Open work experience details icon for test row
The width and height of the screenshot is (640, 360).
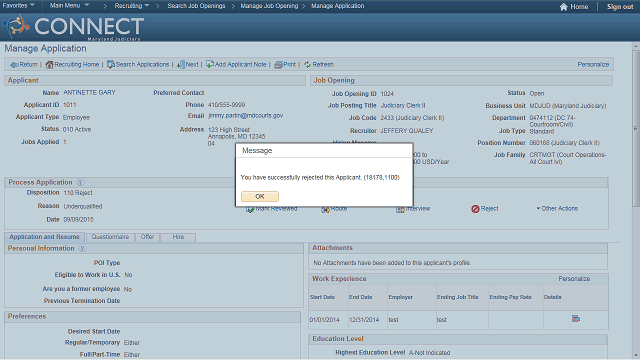576,318
